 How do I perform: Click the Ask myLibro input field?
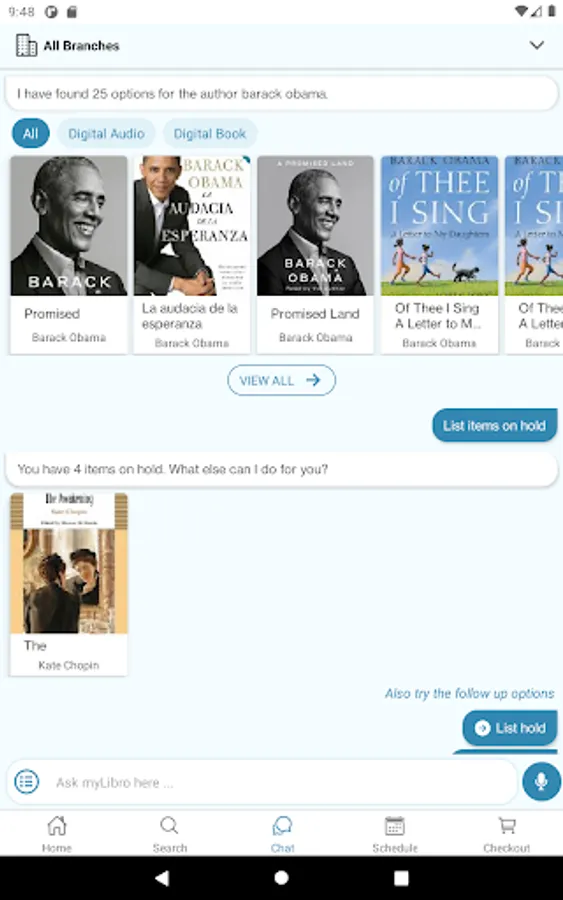pos(281,782)
